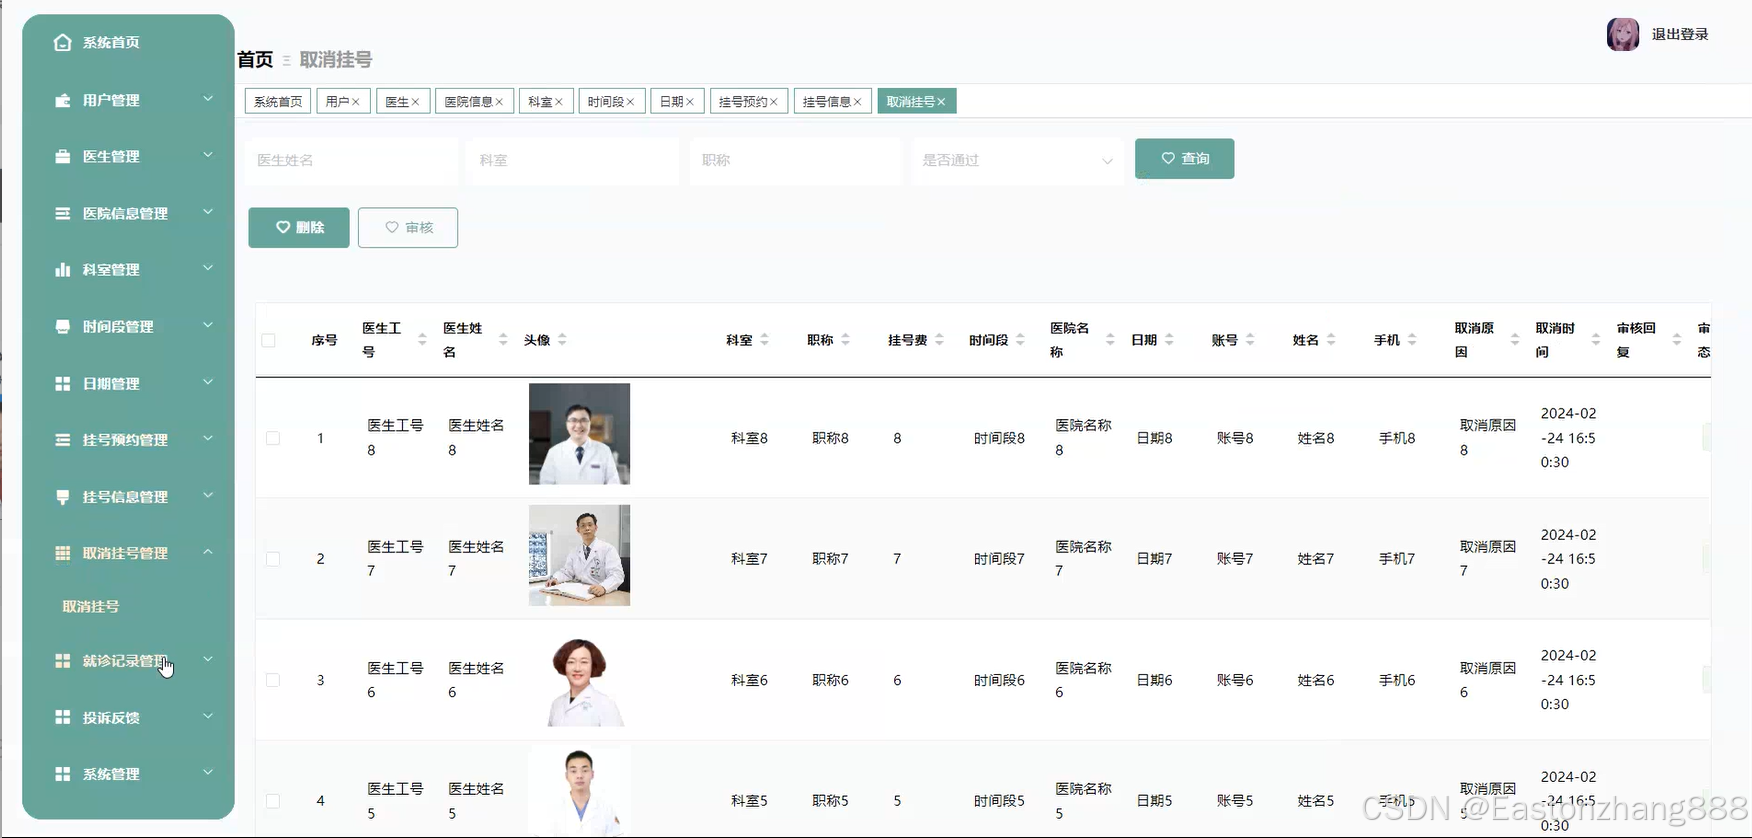Click the 系统管理 grid icon
This screenshot has width=1752, height=838.
coord(62,774)
